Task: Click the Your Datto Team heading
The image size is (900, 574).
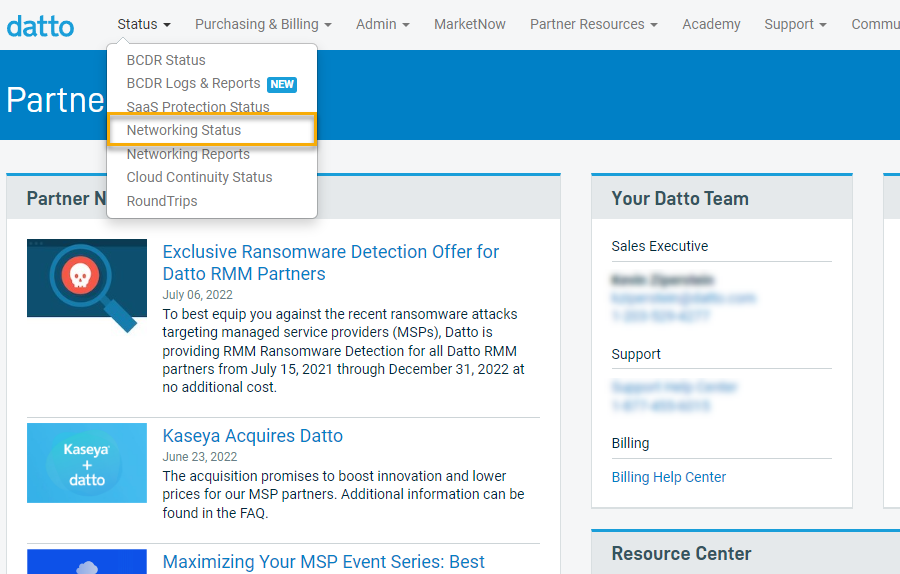Action: tap(680, 199)
